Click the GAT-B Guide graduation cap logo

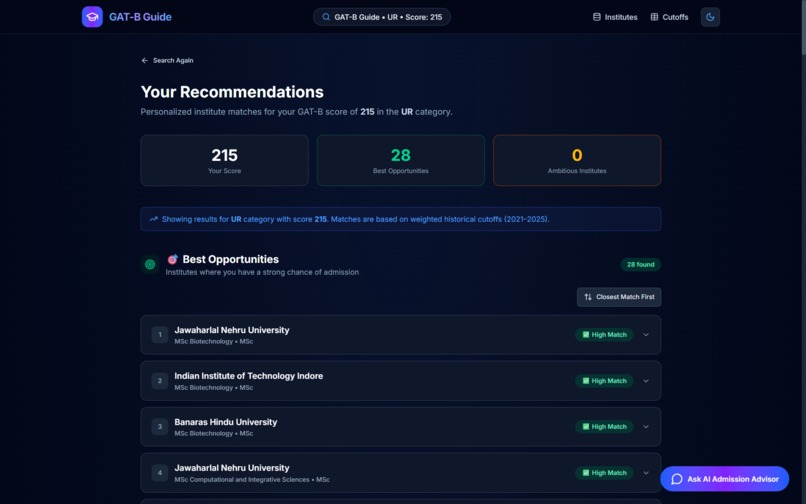point(93,17)
